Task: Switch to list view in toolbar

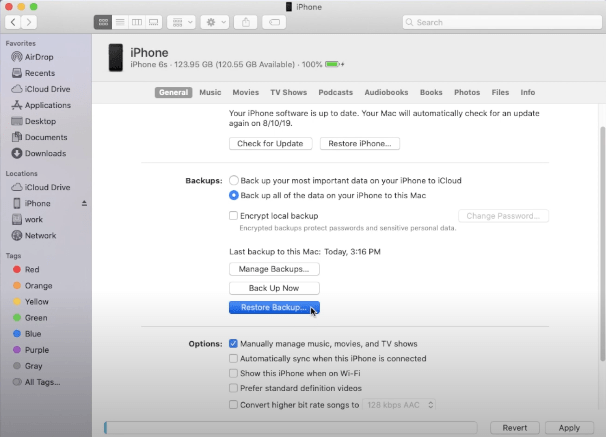Action: pyautogui.click(x=120, y=22)
